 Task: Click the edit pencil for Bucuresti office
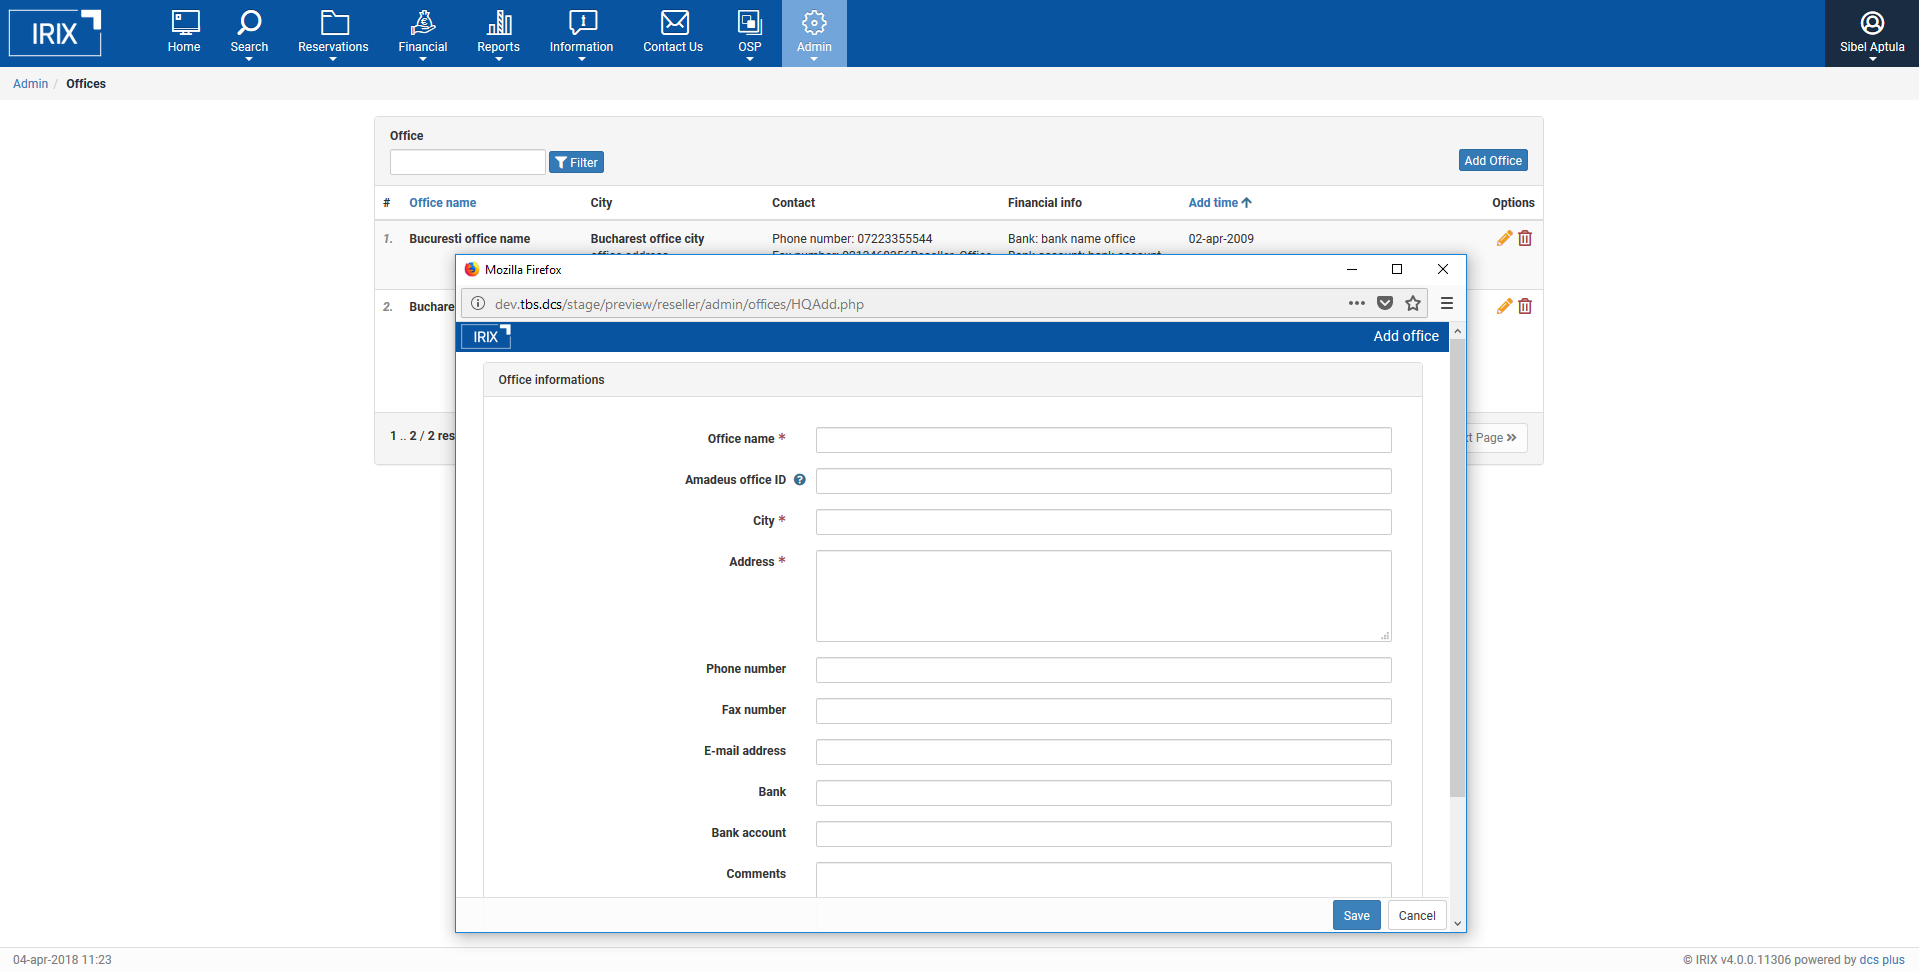(1503, 238)
